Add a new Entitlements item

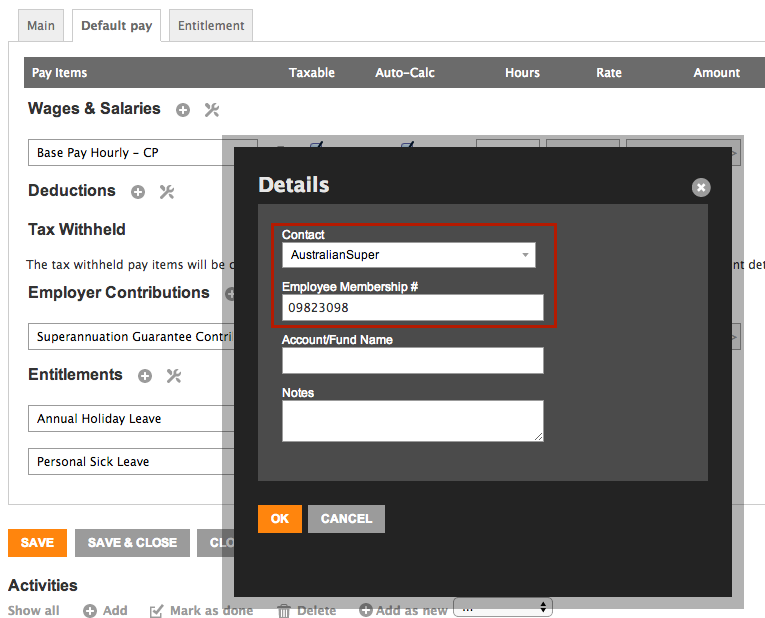(x=145, y=376)
